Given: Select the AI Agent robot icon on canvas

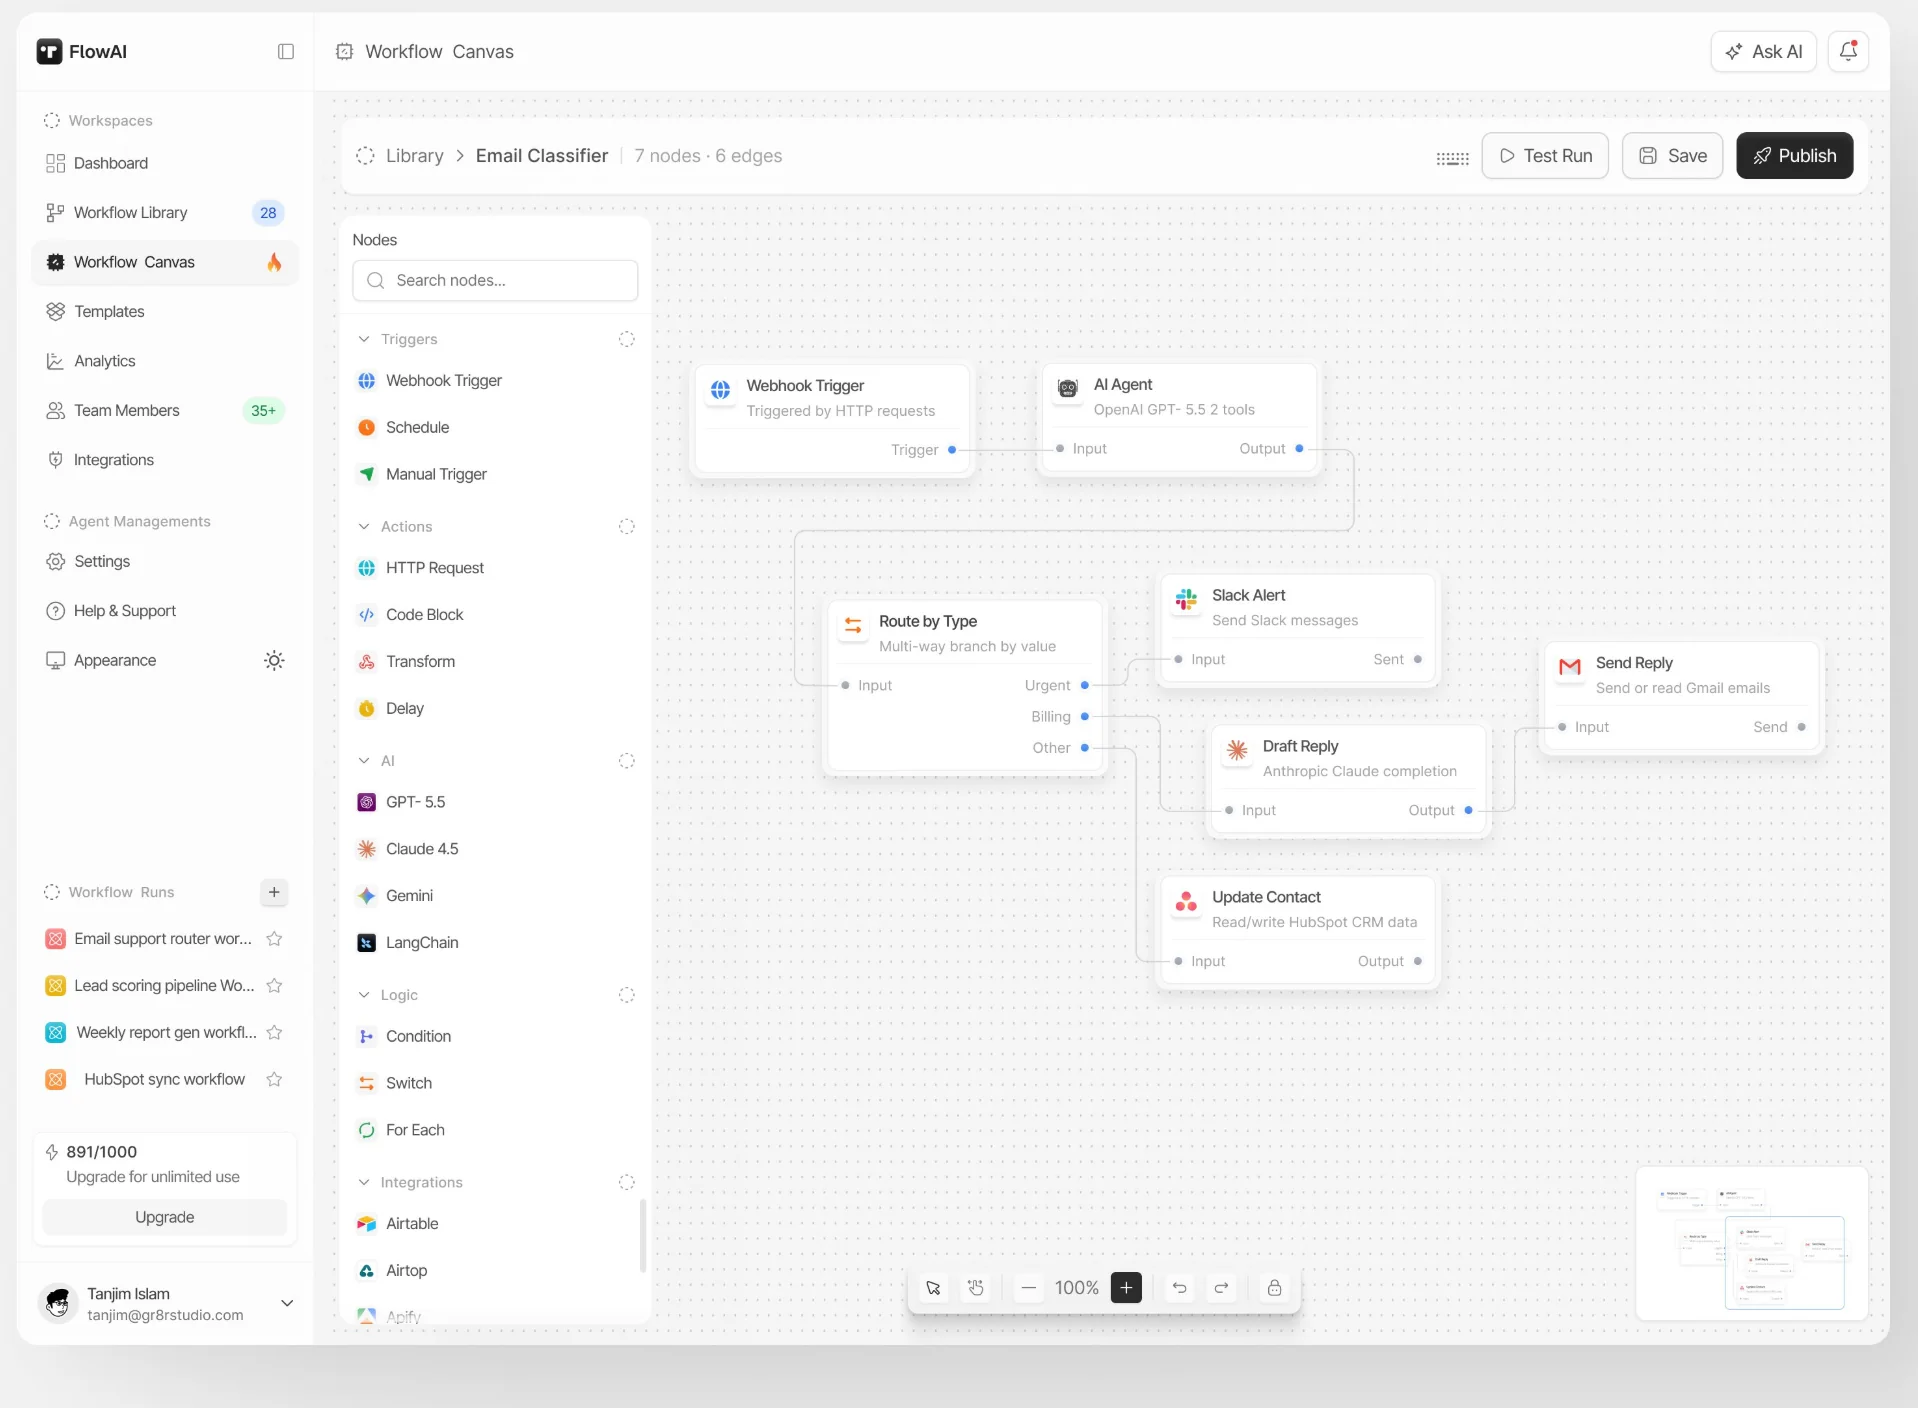Looking at the screenshot, I should click(x=1068, y=389).
